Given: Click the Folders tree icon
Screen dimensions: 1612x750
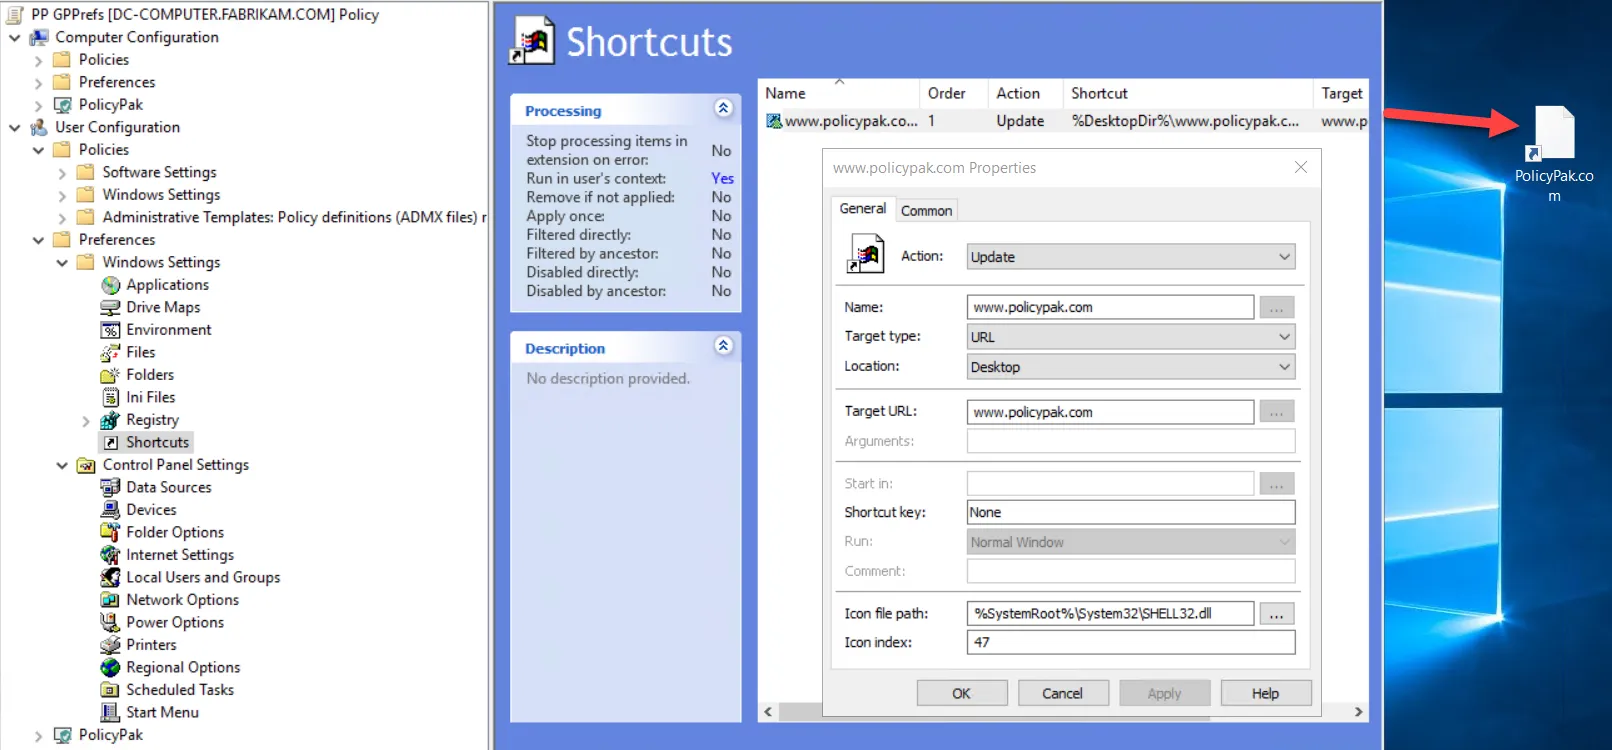Looking at the screenshot, I should tap(110, 375).
